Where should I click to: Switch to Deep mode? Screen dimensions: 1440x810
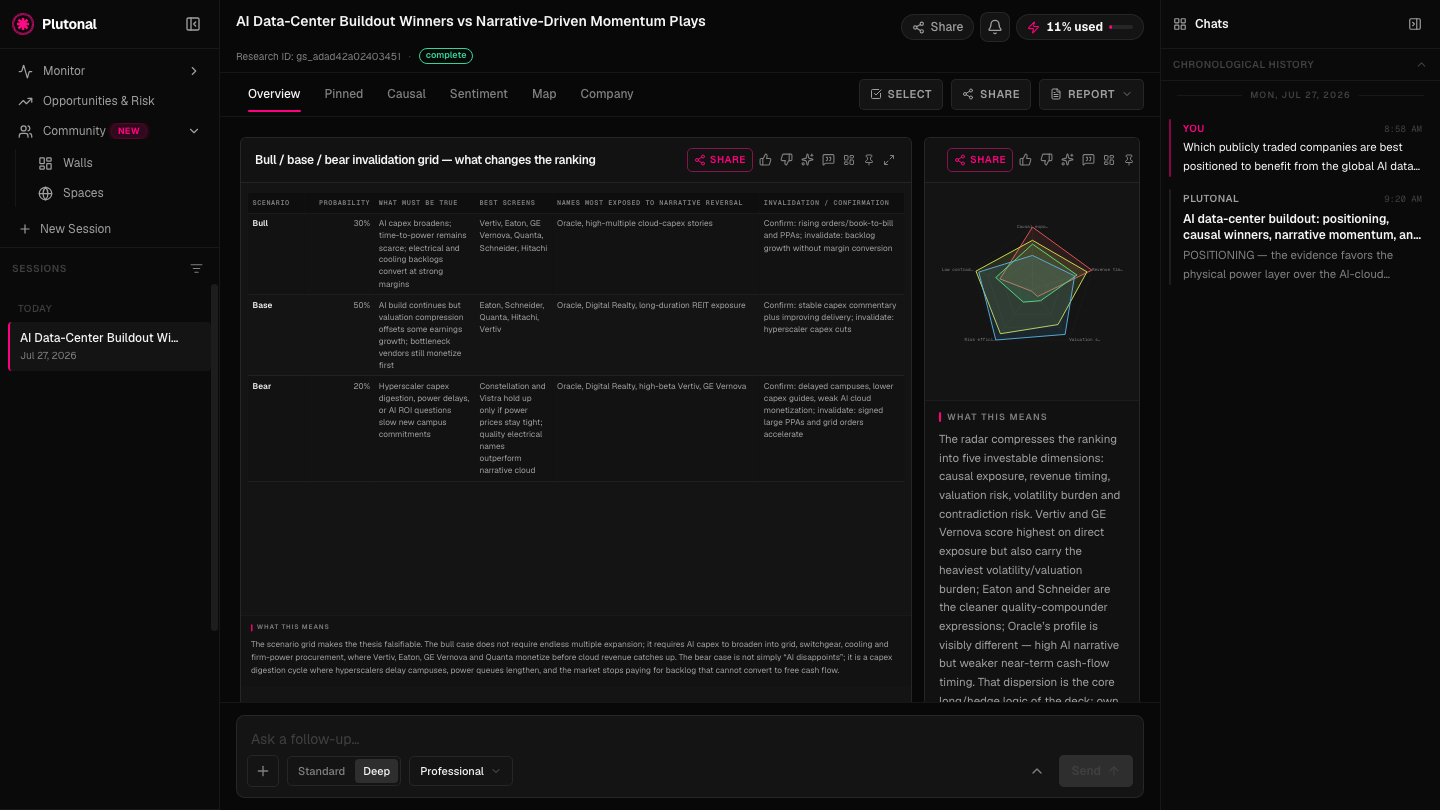click(377, 771)
